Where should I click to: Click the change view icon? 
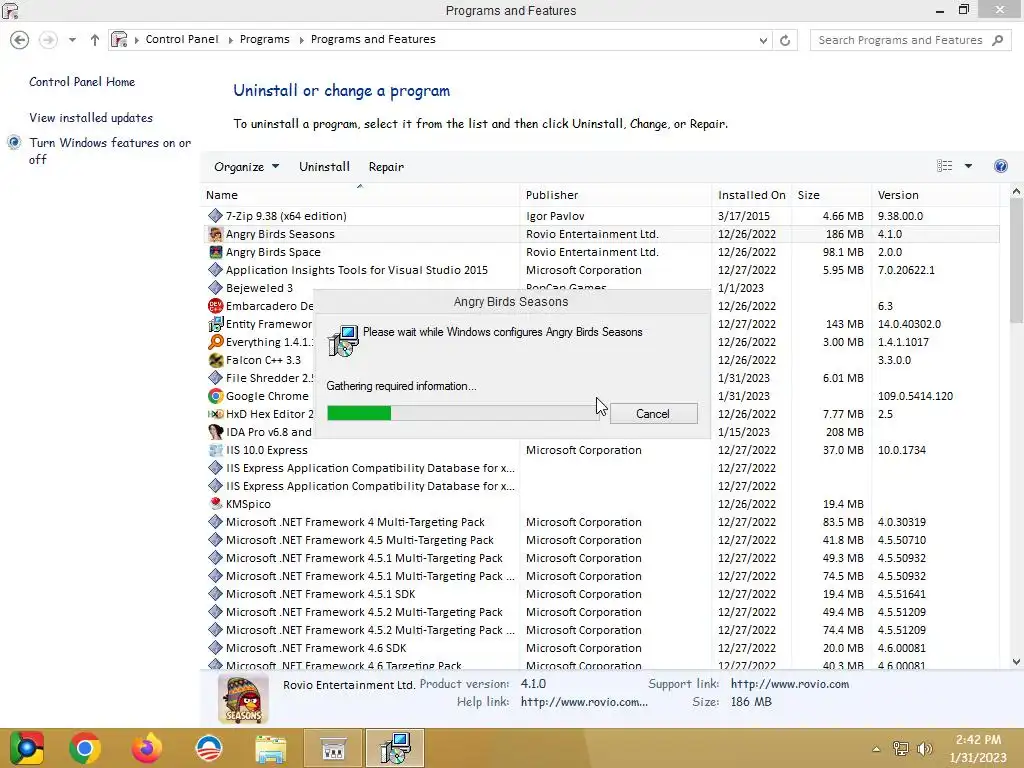click(x=944, y=166)
